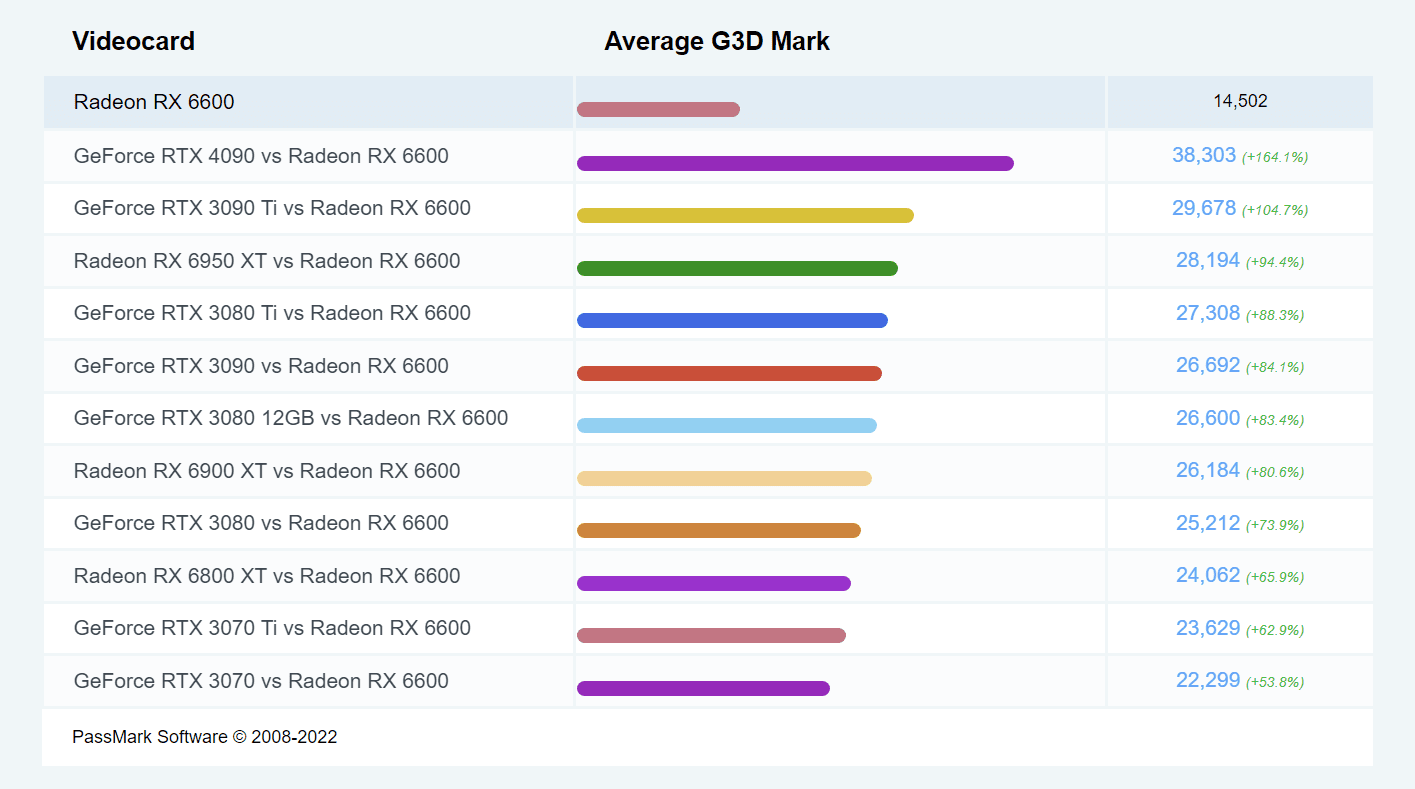Image resolution: width=1415 pixels, height=789 pixels.
Task: Click the orange RTX 3080 score bar
Action: 719,530
